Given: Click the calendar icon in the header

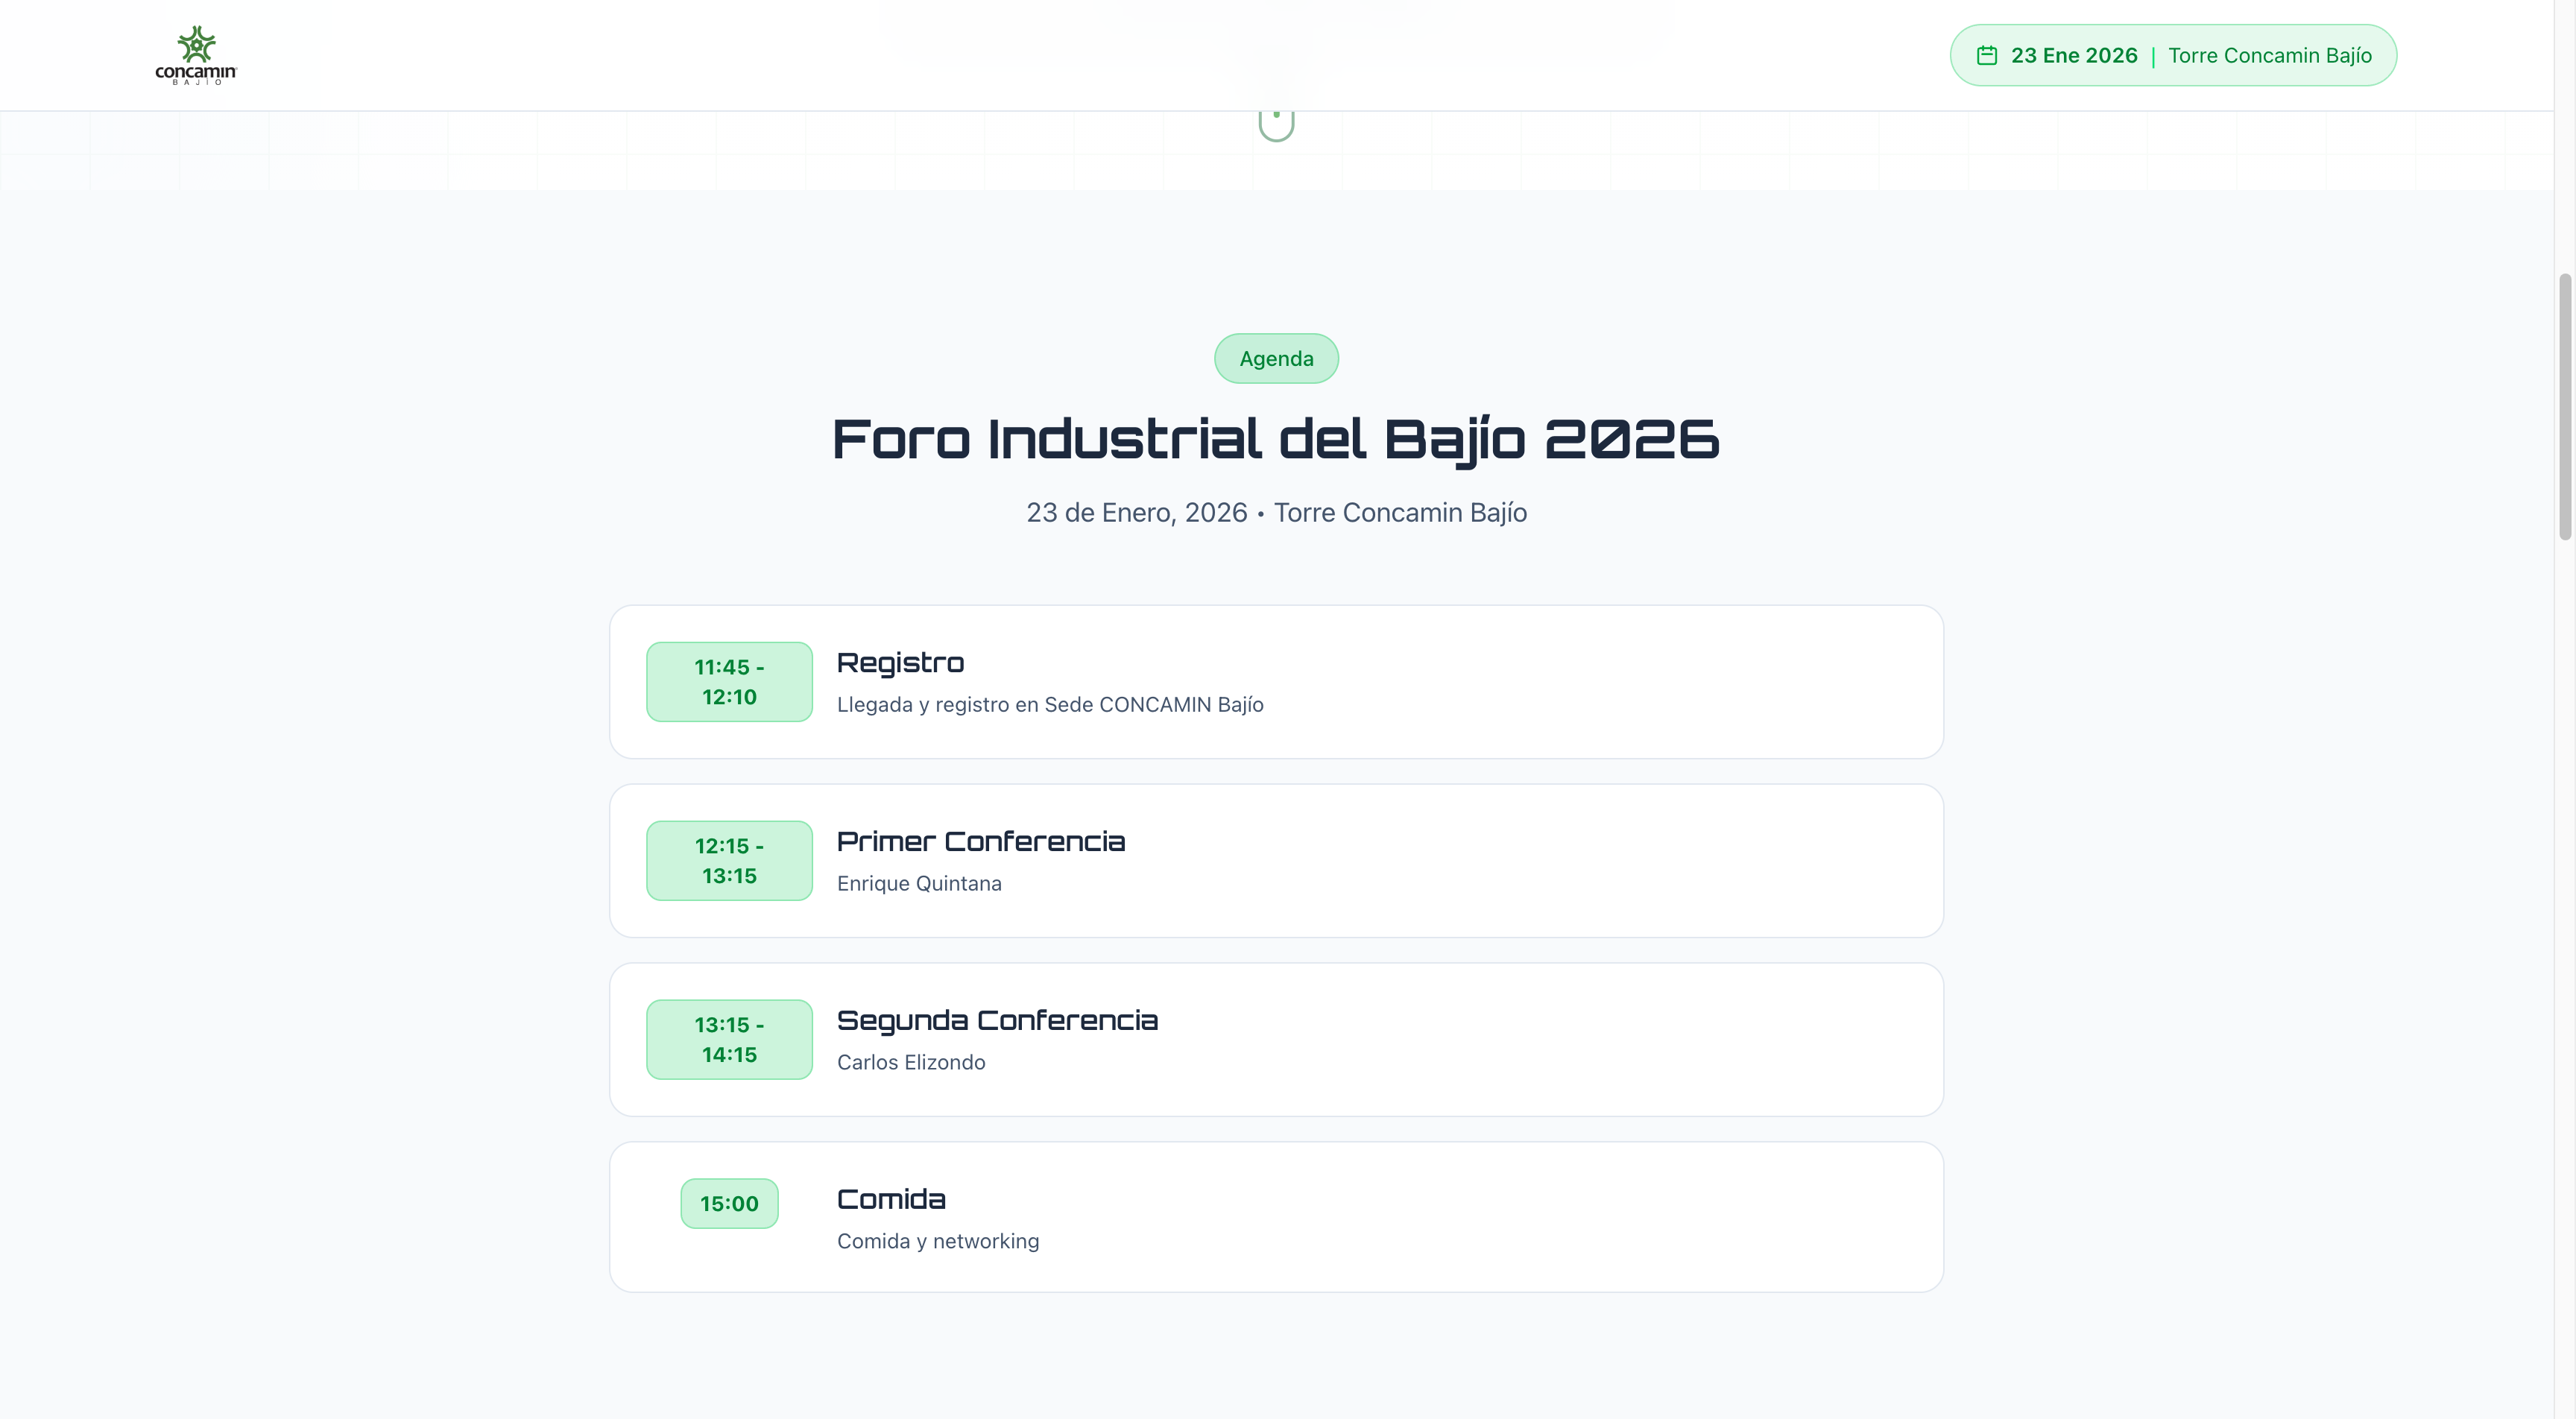Looking at the screenshot, I should 1986,56.
